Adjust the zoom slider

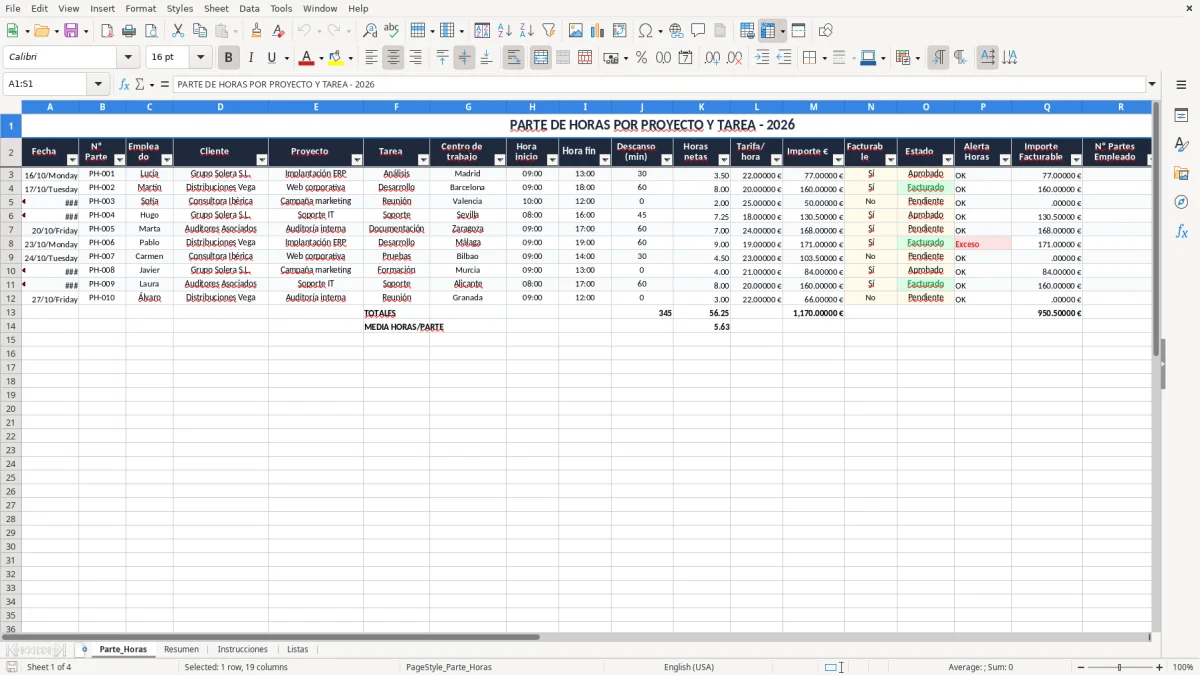click(1119, 667)
